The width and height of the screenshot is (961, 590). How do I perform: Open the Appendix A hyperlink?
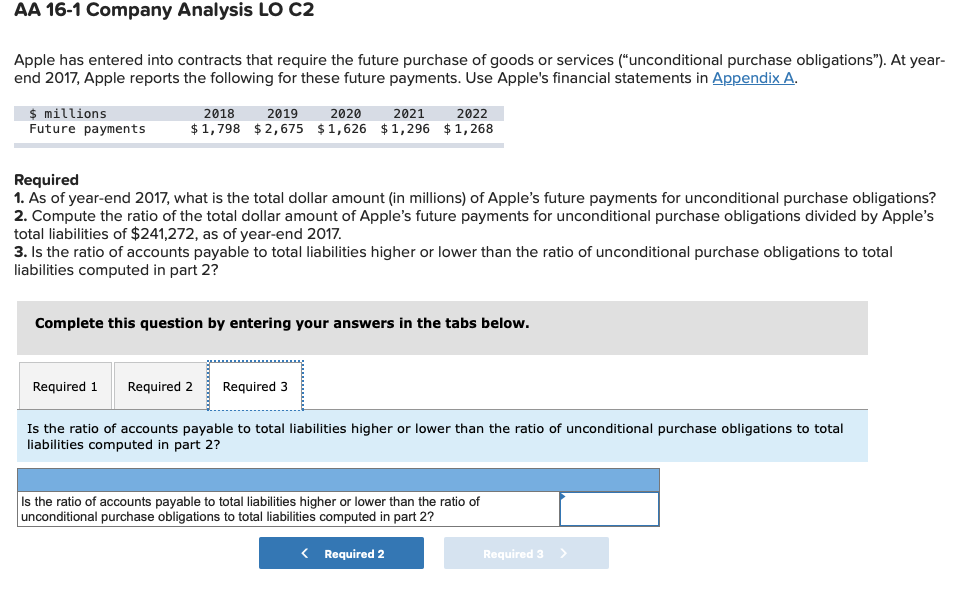point(751,77)
